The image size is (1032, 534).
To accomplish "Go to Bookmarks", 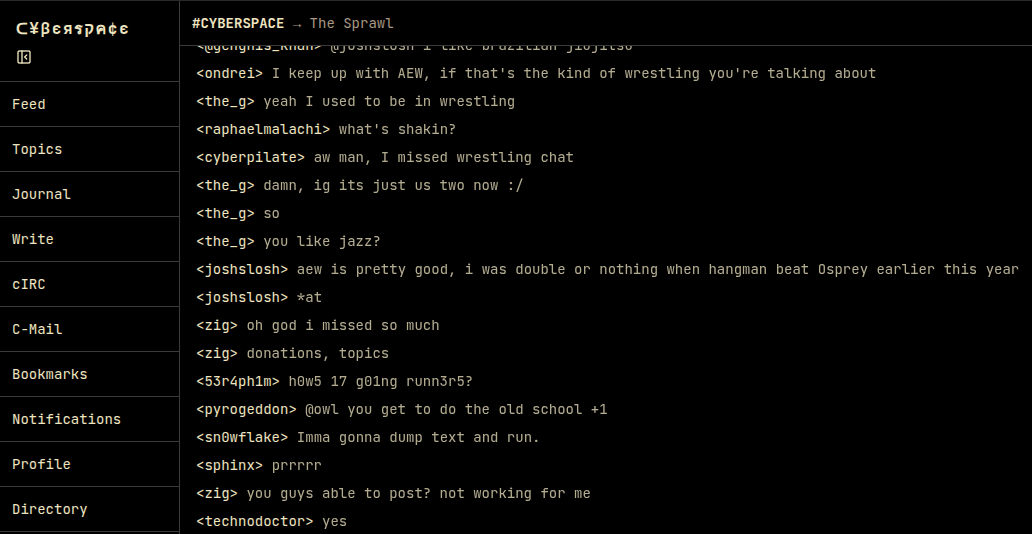I will (50, 374).
